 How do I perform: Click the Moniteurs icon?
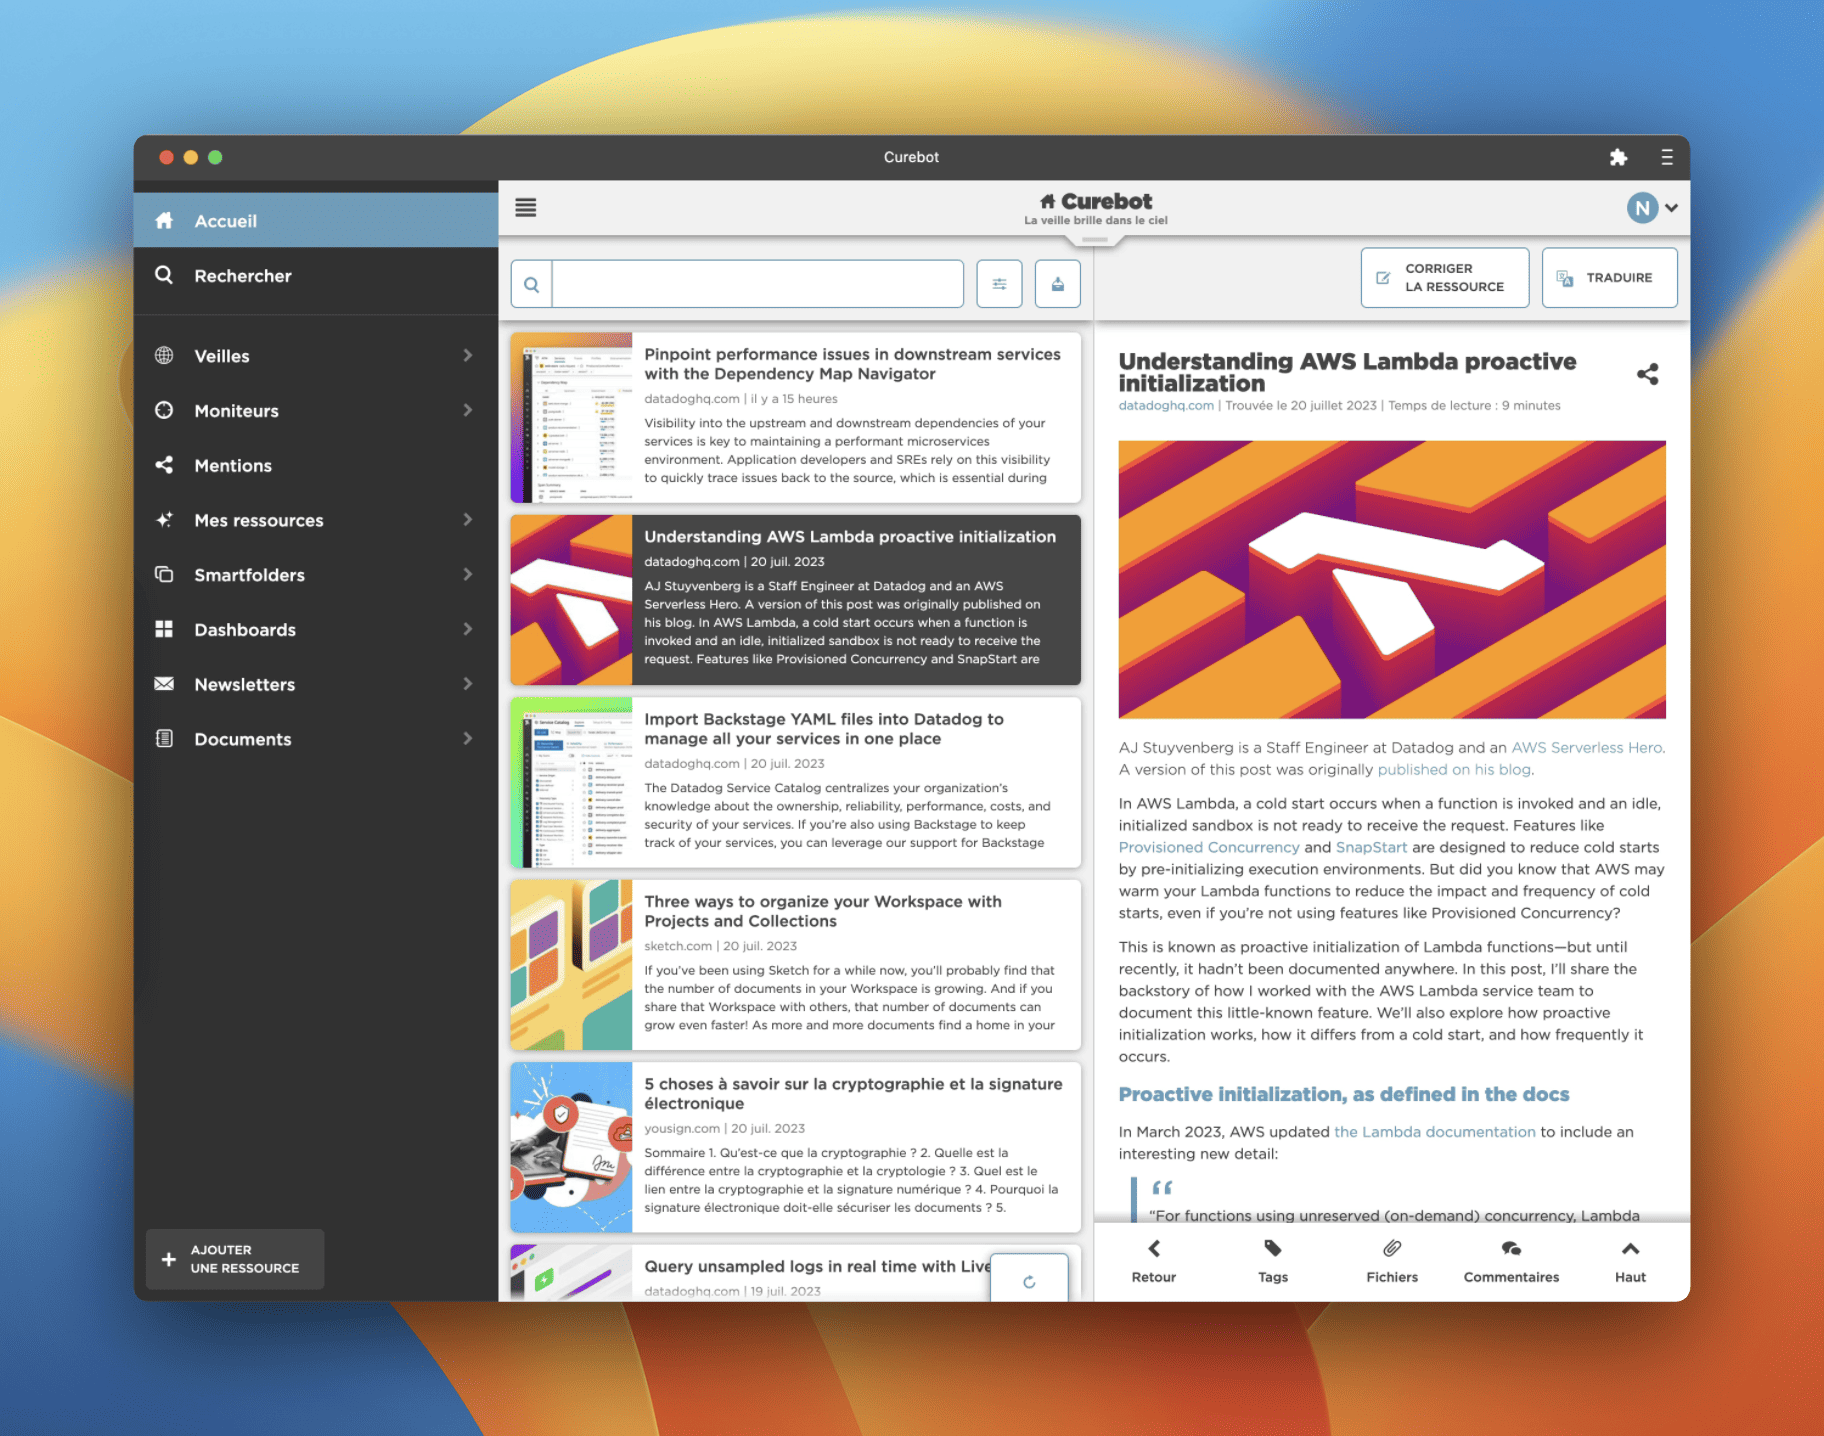(164, 410)
